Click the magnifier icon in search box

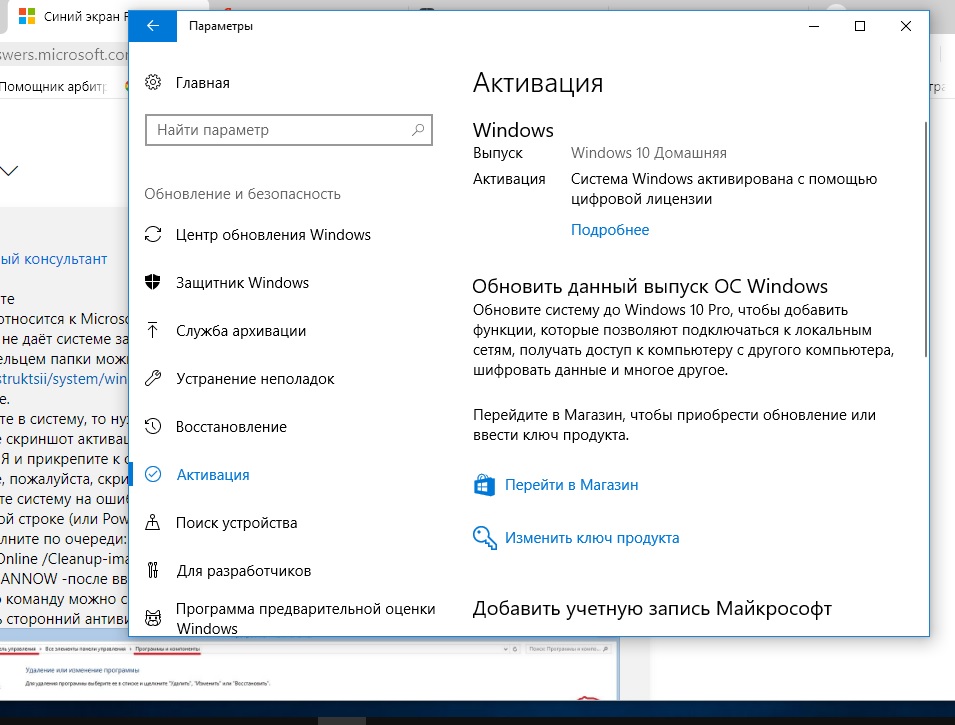click(418, 130)
